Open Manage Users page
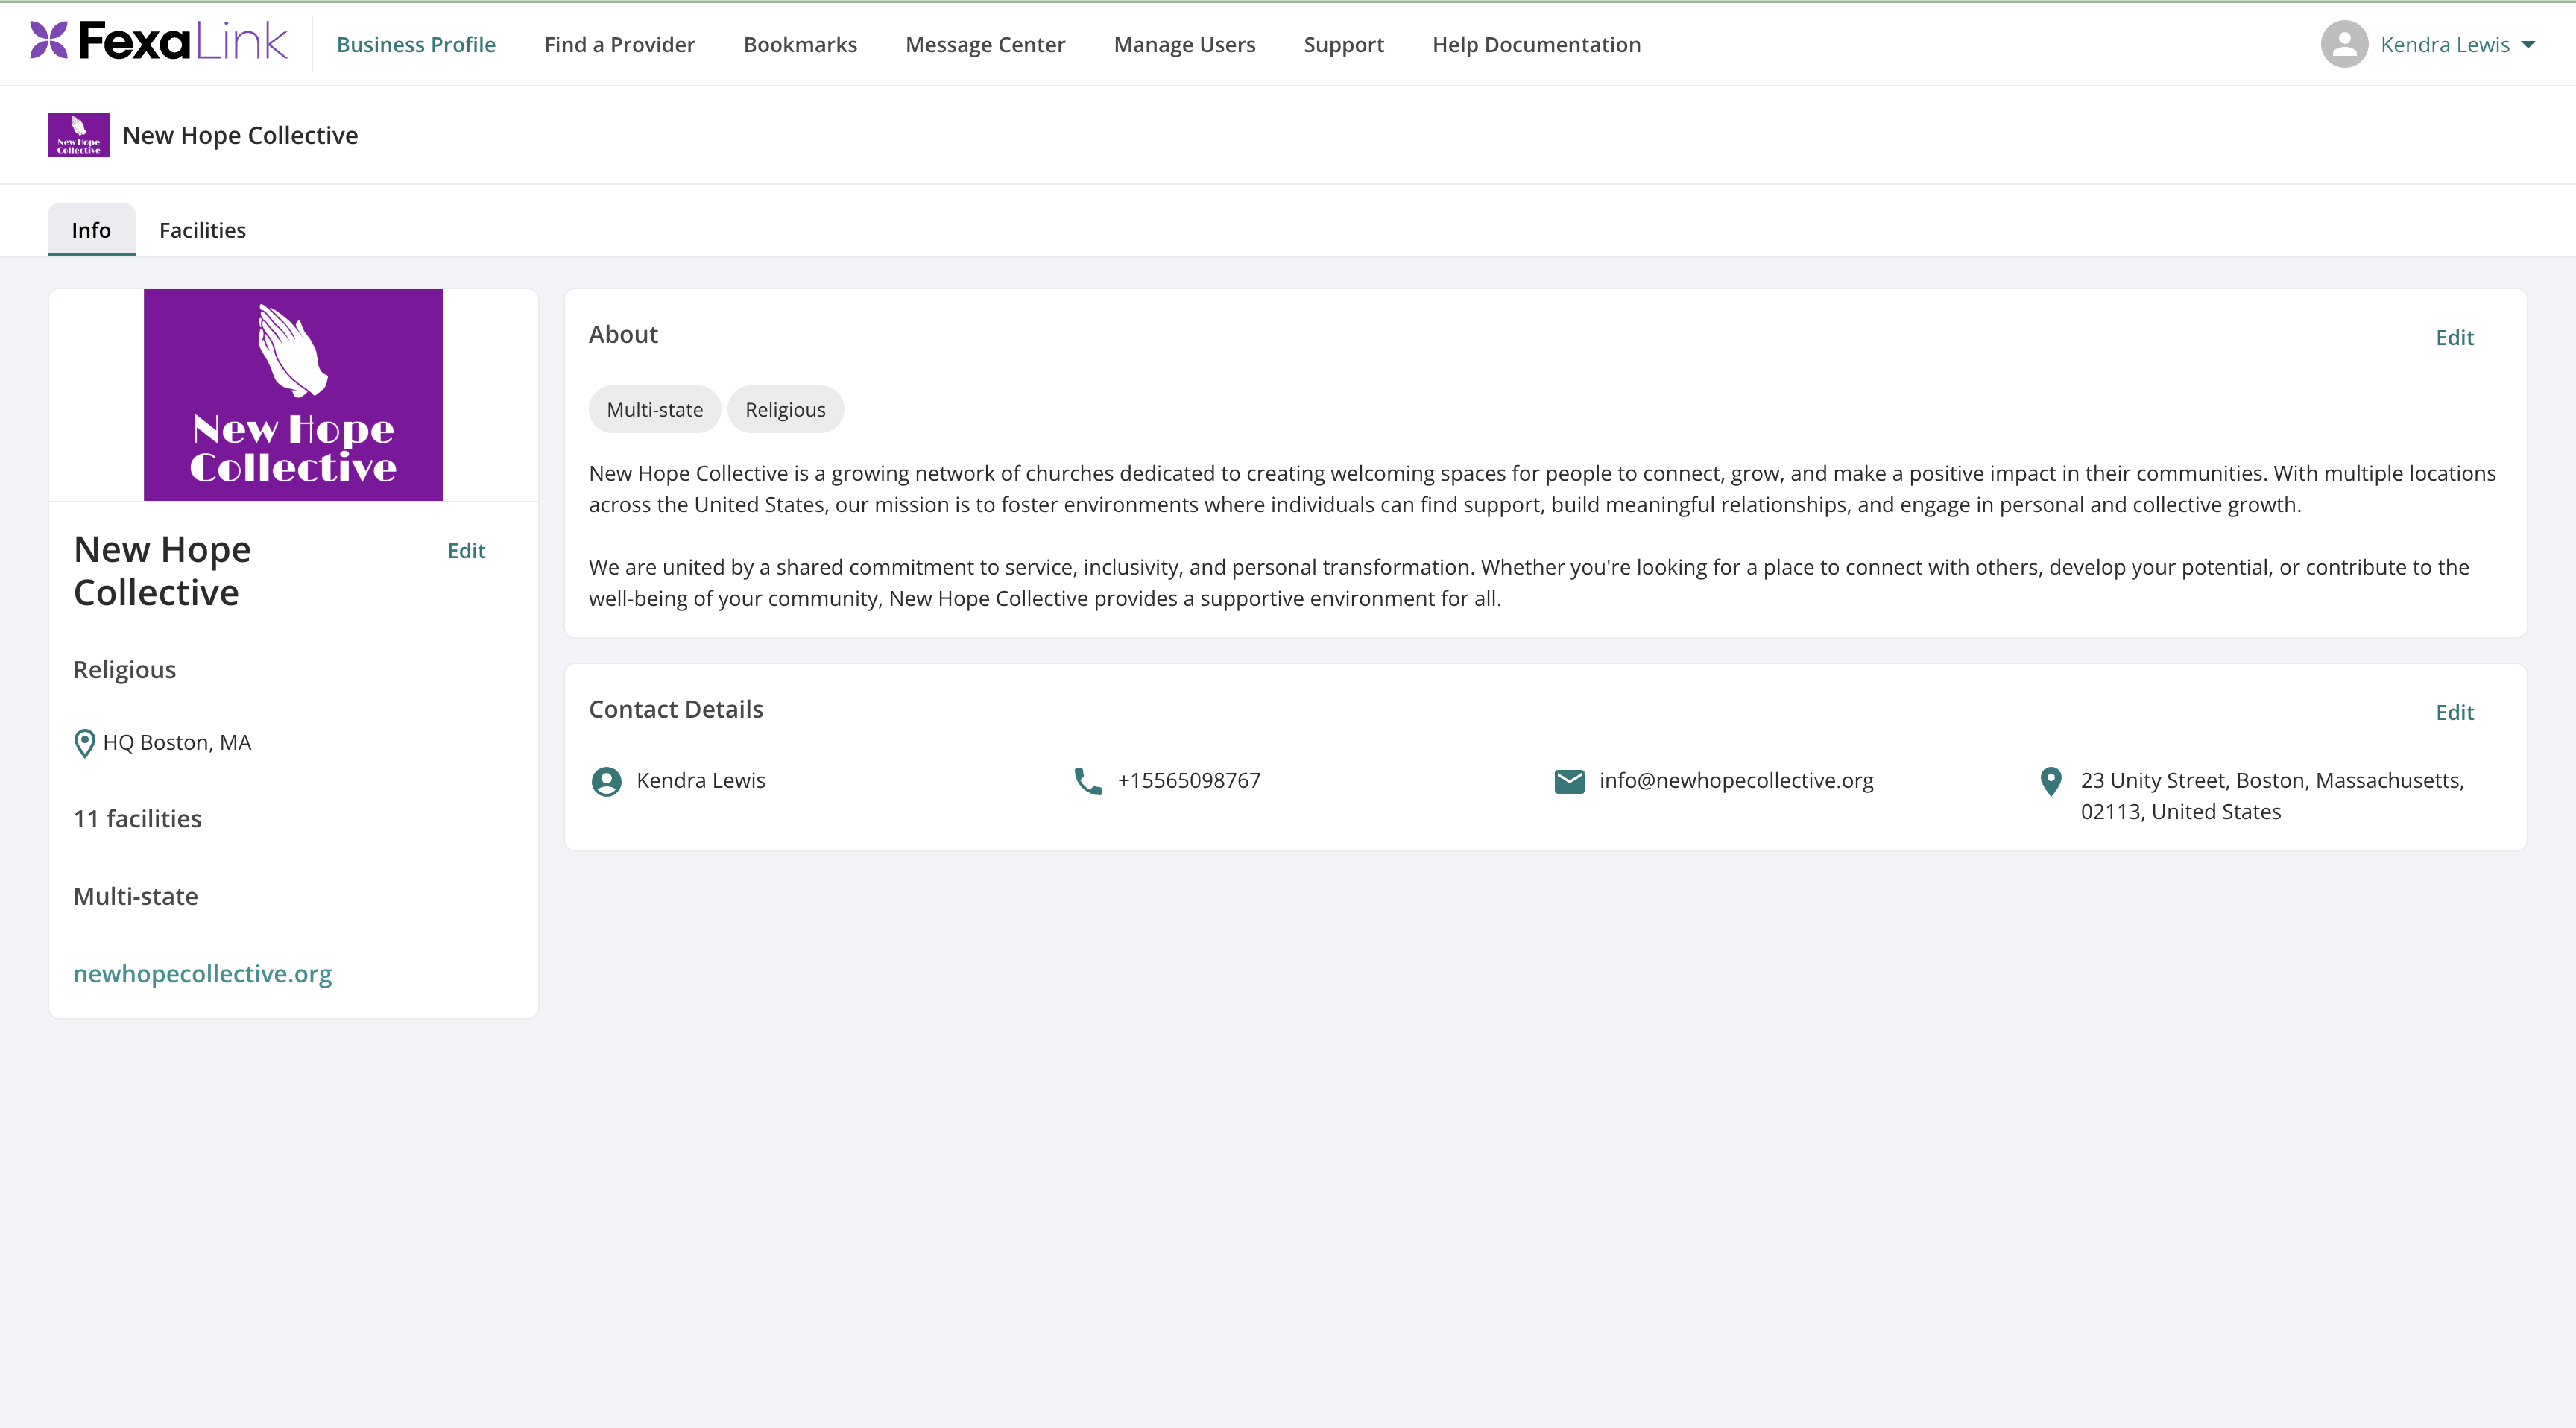The width and height of the screenshot is (2576, 1428). [x=1184, y=45]
